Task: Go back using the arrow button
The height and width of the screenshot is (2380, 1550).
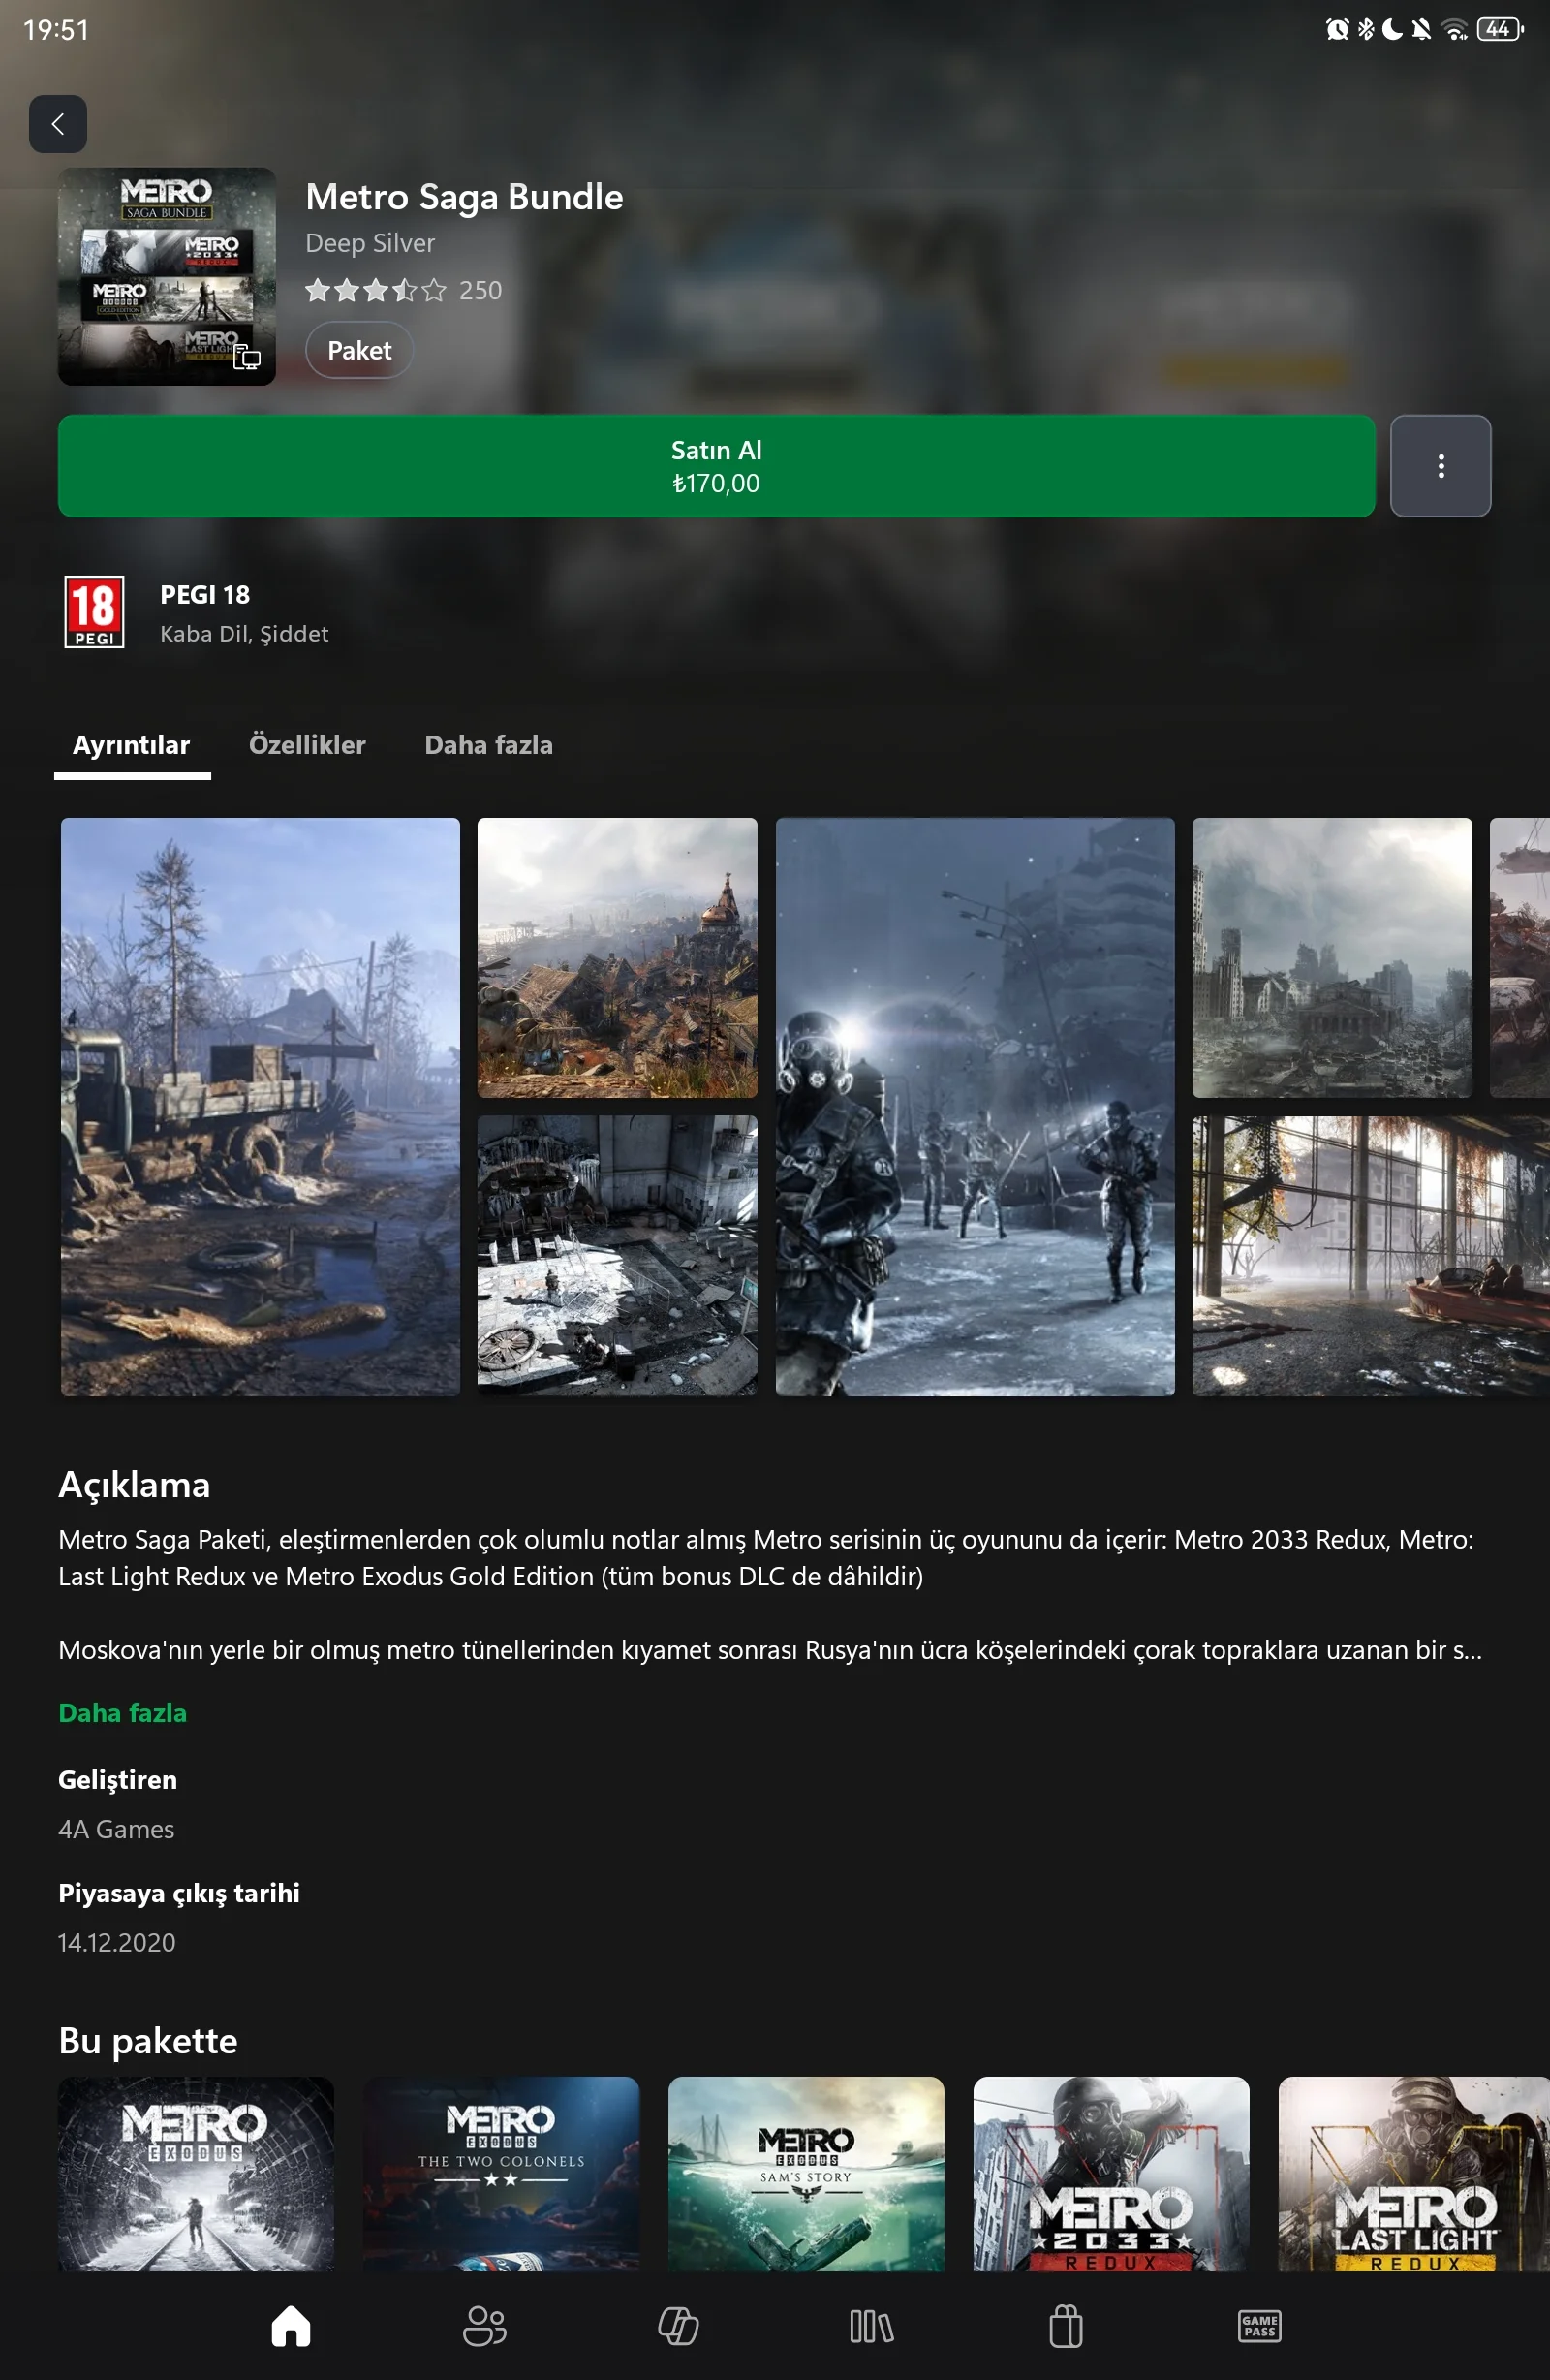Action: (x=58, y=124)
